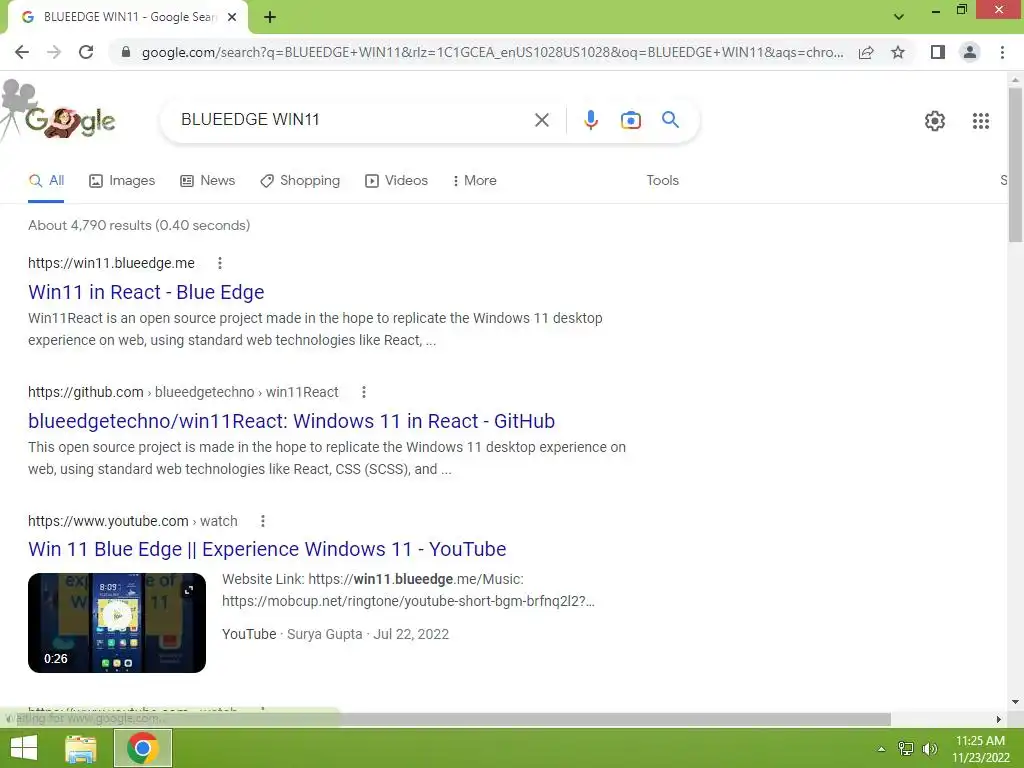Open the Chrome profile avatar
Screen dimensions: 1024x768
970,52
